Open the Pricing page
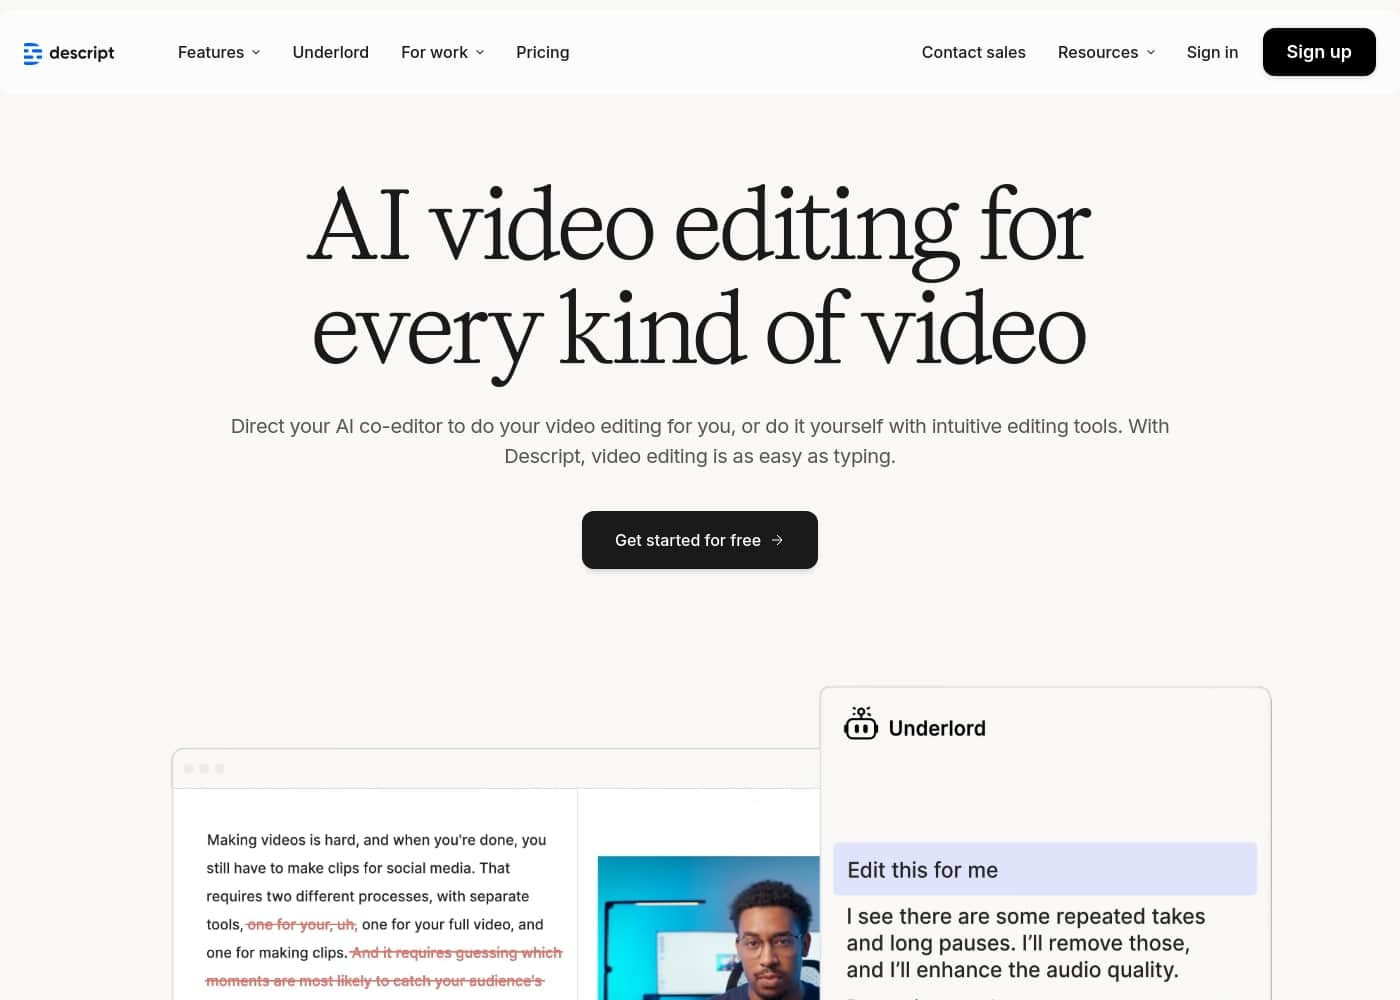This screenshot has height=1000, width=1400. pyautogui.click(x=543, y=52)
